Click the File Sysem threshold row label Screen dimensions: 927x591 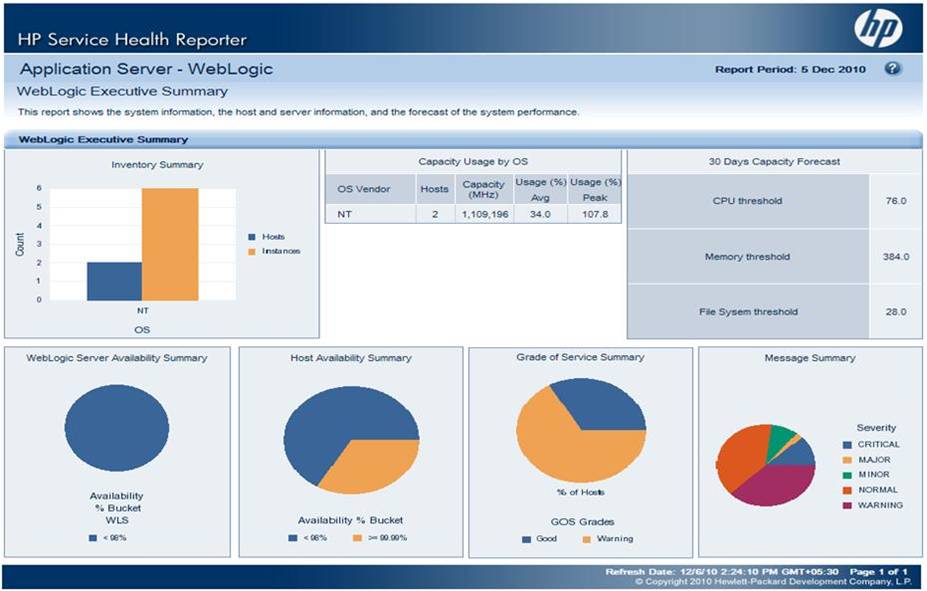(x=748, y=311)
